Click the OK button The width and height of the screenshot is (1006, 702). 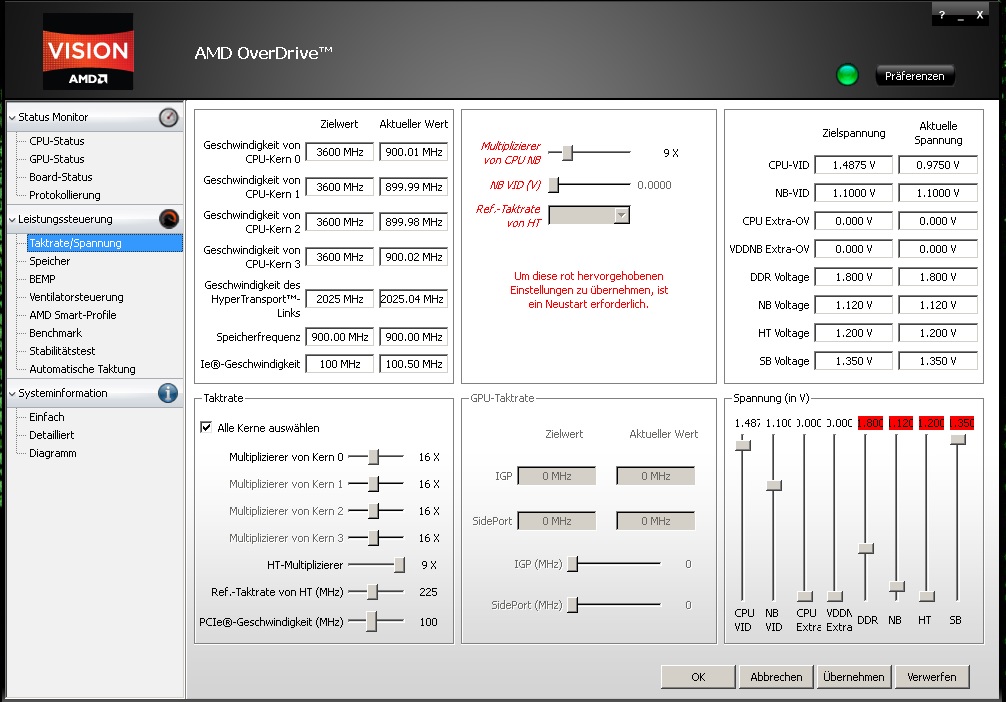[x=698, y=677]
